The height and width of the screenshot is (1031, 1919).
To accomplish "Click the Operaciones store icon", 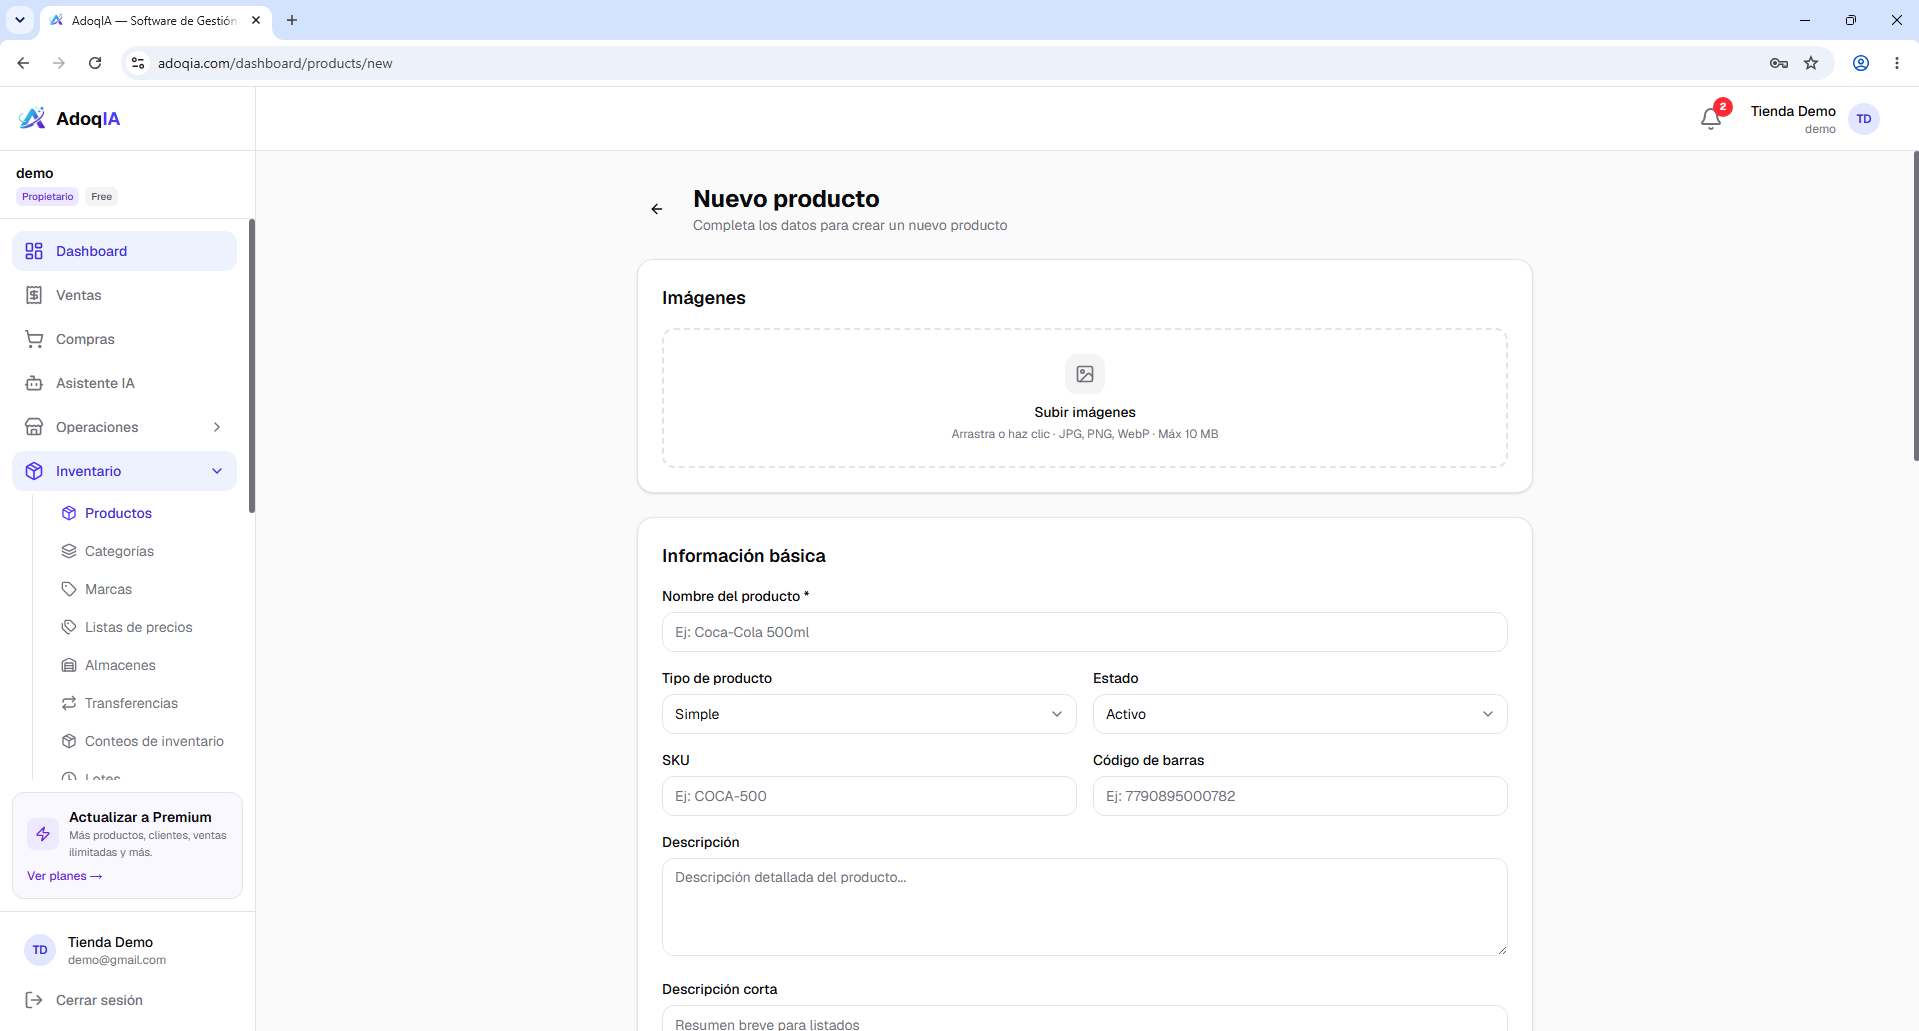I will tap(34, 427).
